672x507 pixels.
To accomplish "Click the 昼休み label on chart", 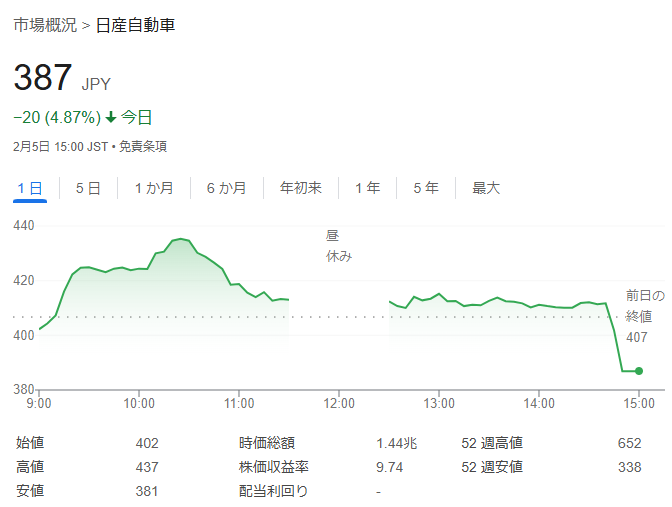I will click(x=339, y=246).
